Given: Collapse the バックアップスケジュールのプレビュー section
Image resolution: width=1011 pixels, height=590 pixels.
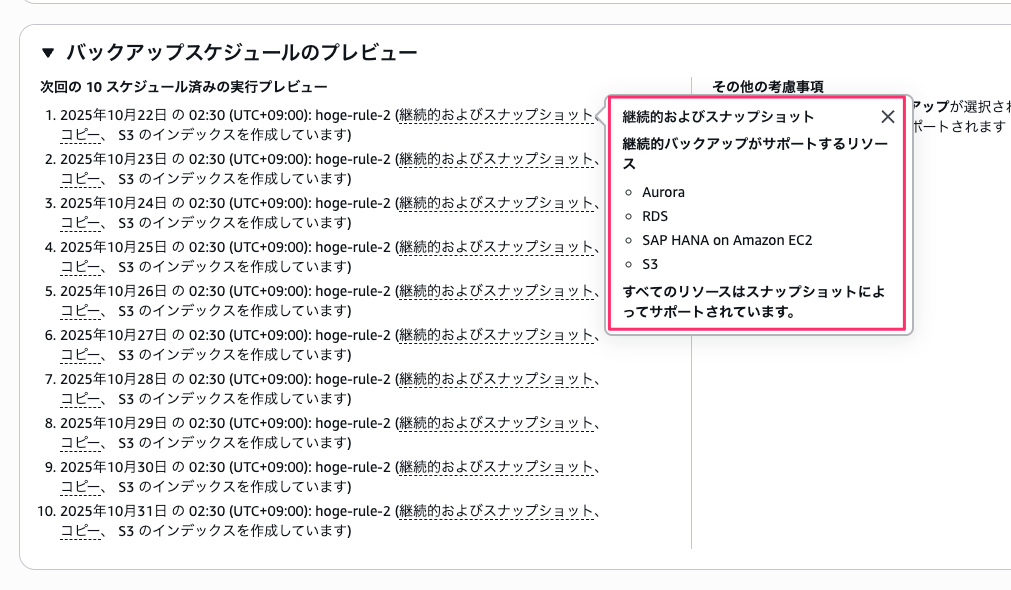Looking at the screenshot, I should (47, 53).
